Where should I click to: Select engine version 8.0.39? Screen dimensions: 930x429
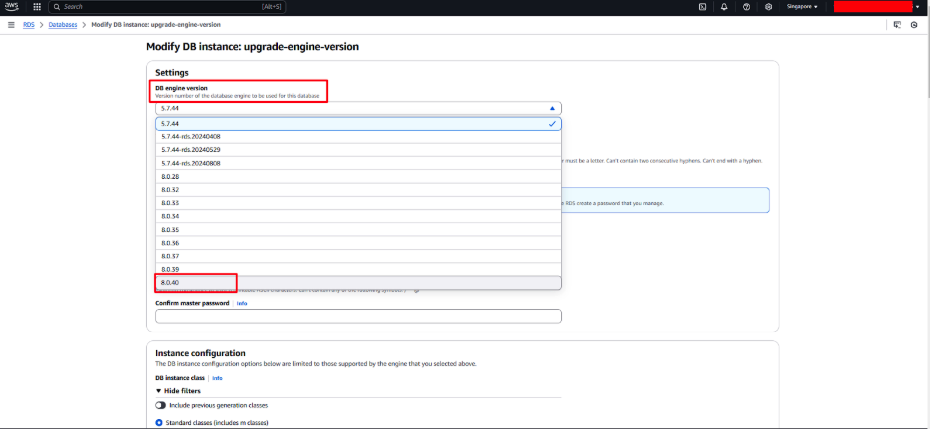click(x=358, y=269)
